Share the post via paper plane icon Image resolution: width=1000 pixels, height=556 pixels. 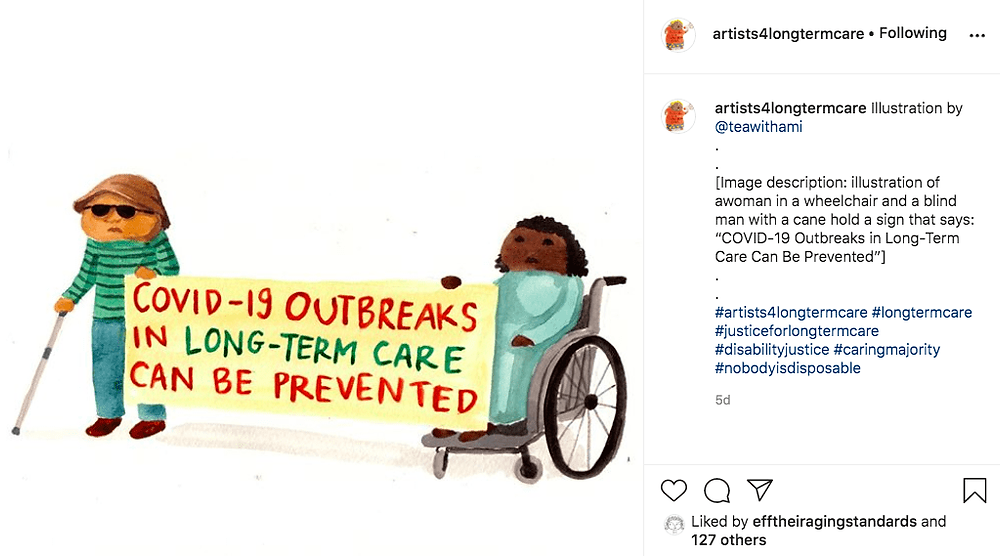point(760,490)
